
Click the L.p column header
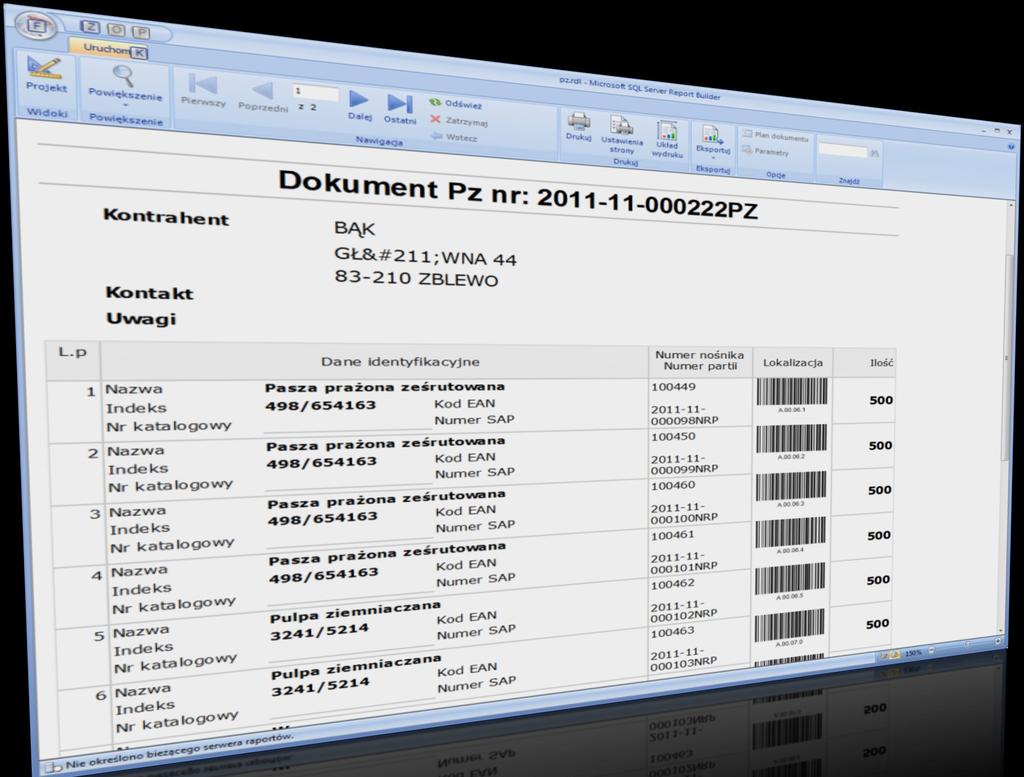[x=72, y=352]
